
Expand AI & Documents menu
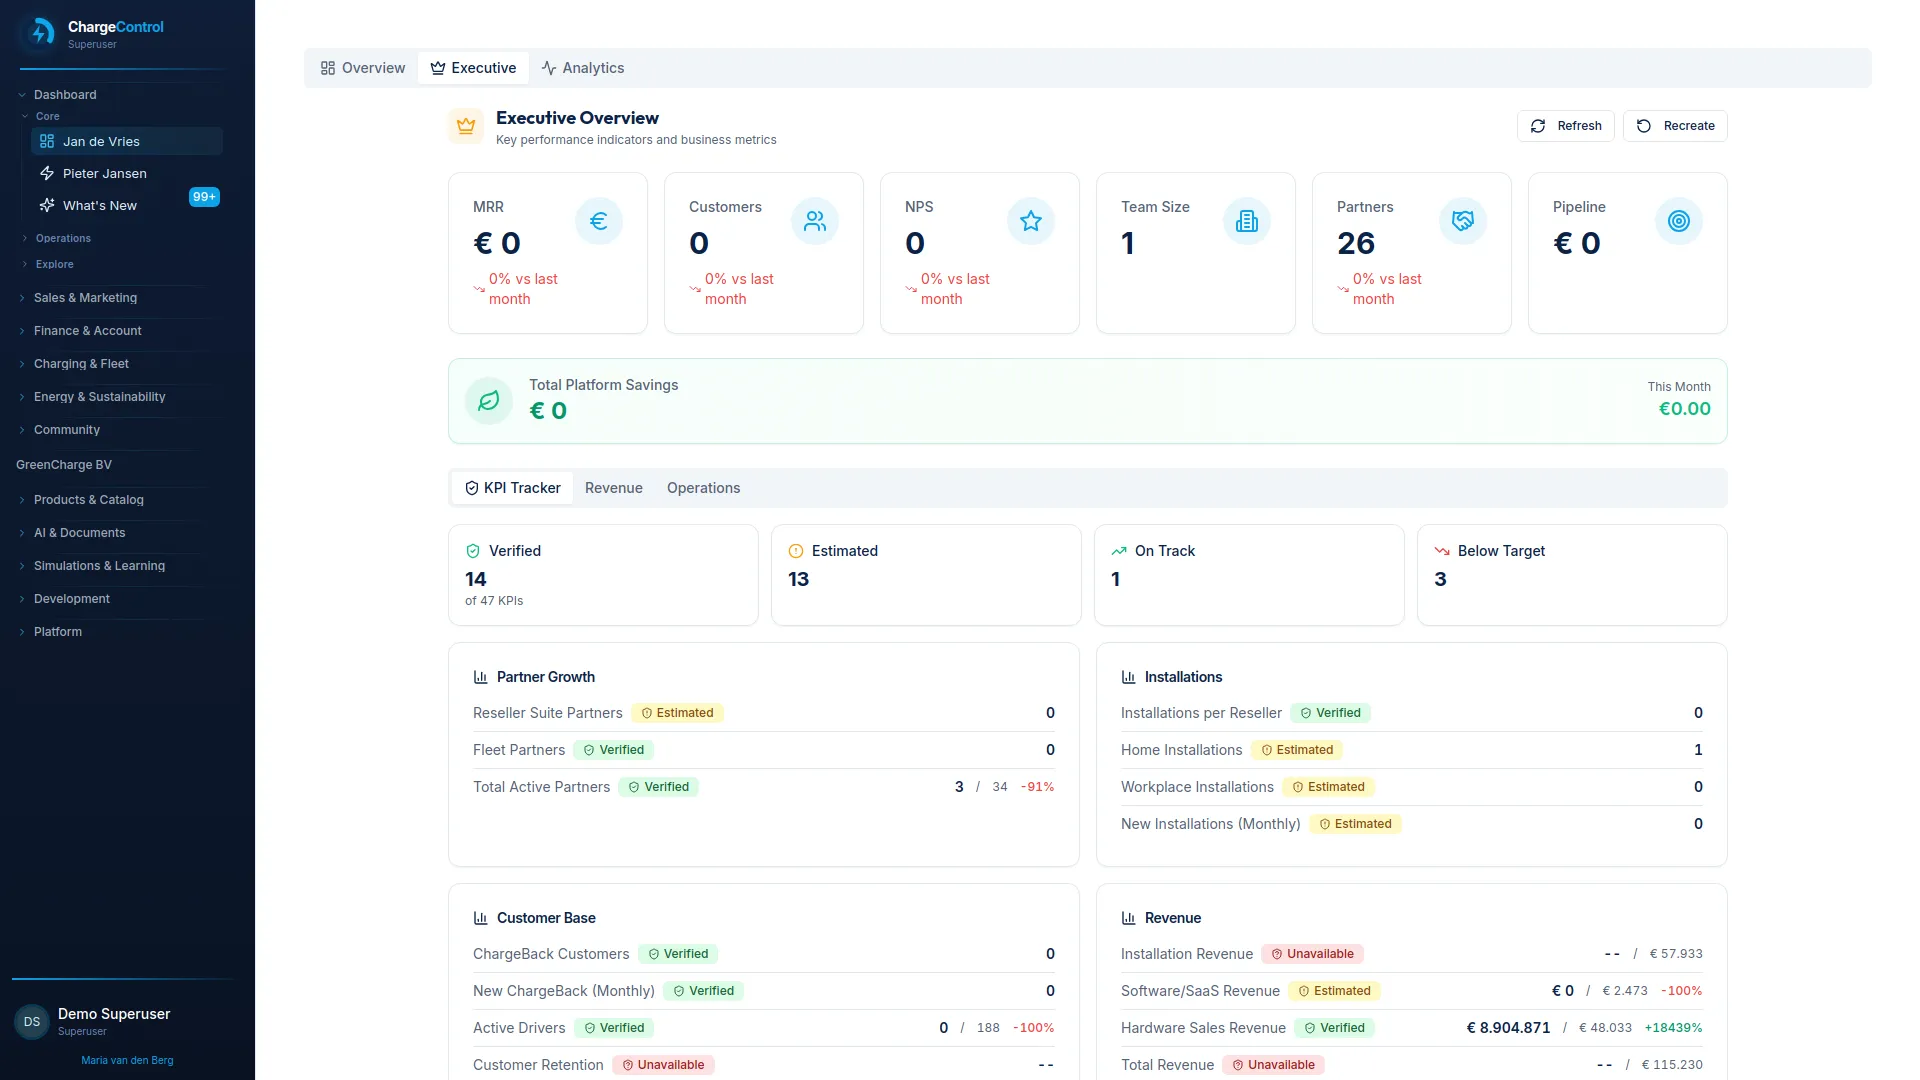[79, 533]
